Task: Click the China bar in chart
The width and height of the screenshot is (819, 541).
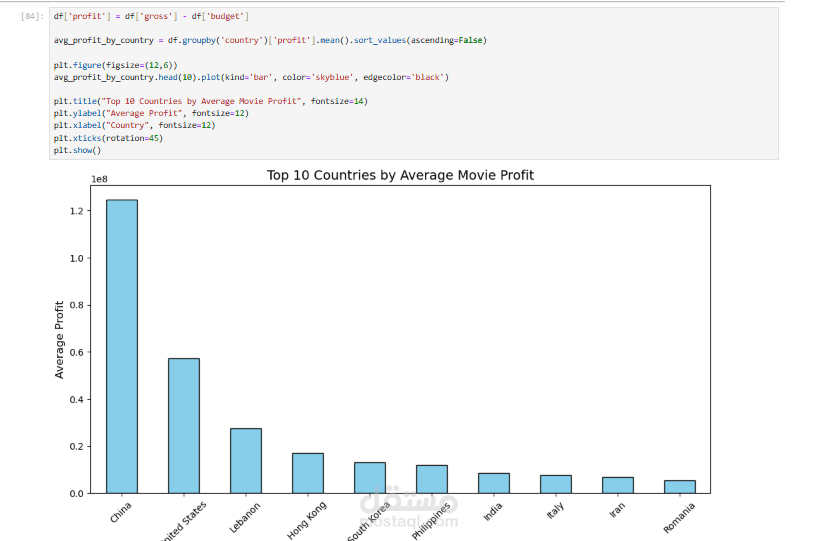Action: pyautogui.click(x=122, y=346)
